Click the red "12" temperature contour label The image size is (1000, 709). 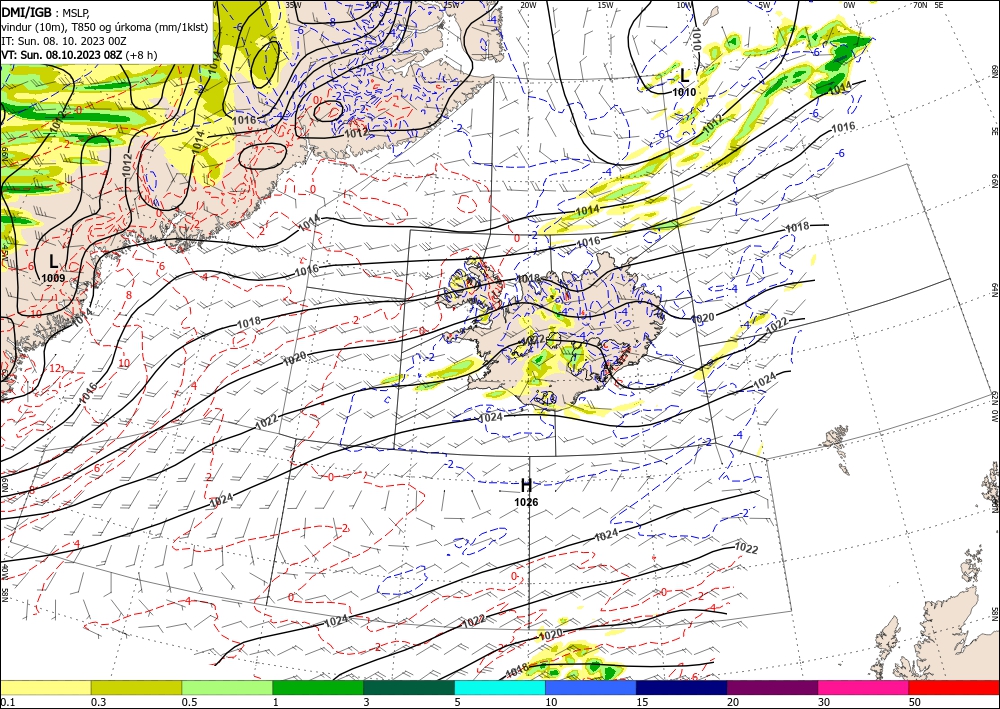pyautogui.click(x=55, y=369)
